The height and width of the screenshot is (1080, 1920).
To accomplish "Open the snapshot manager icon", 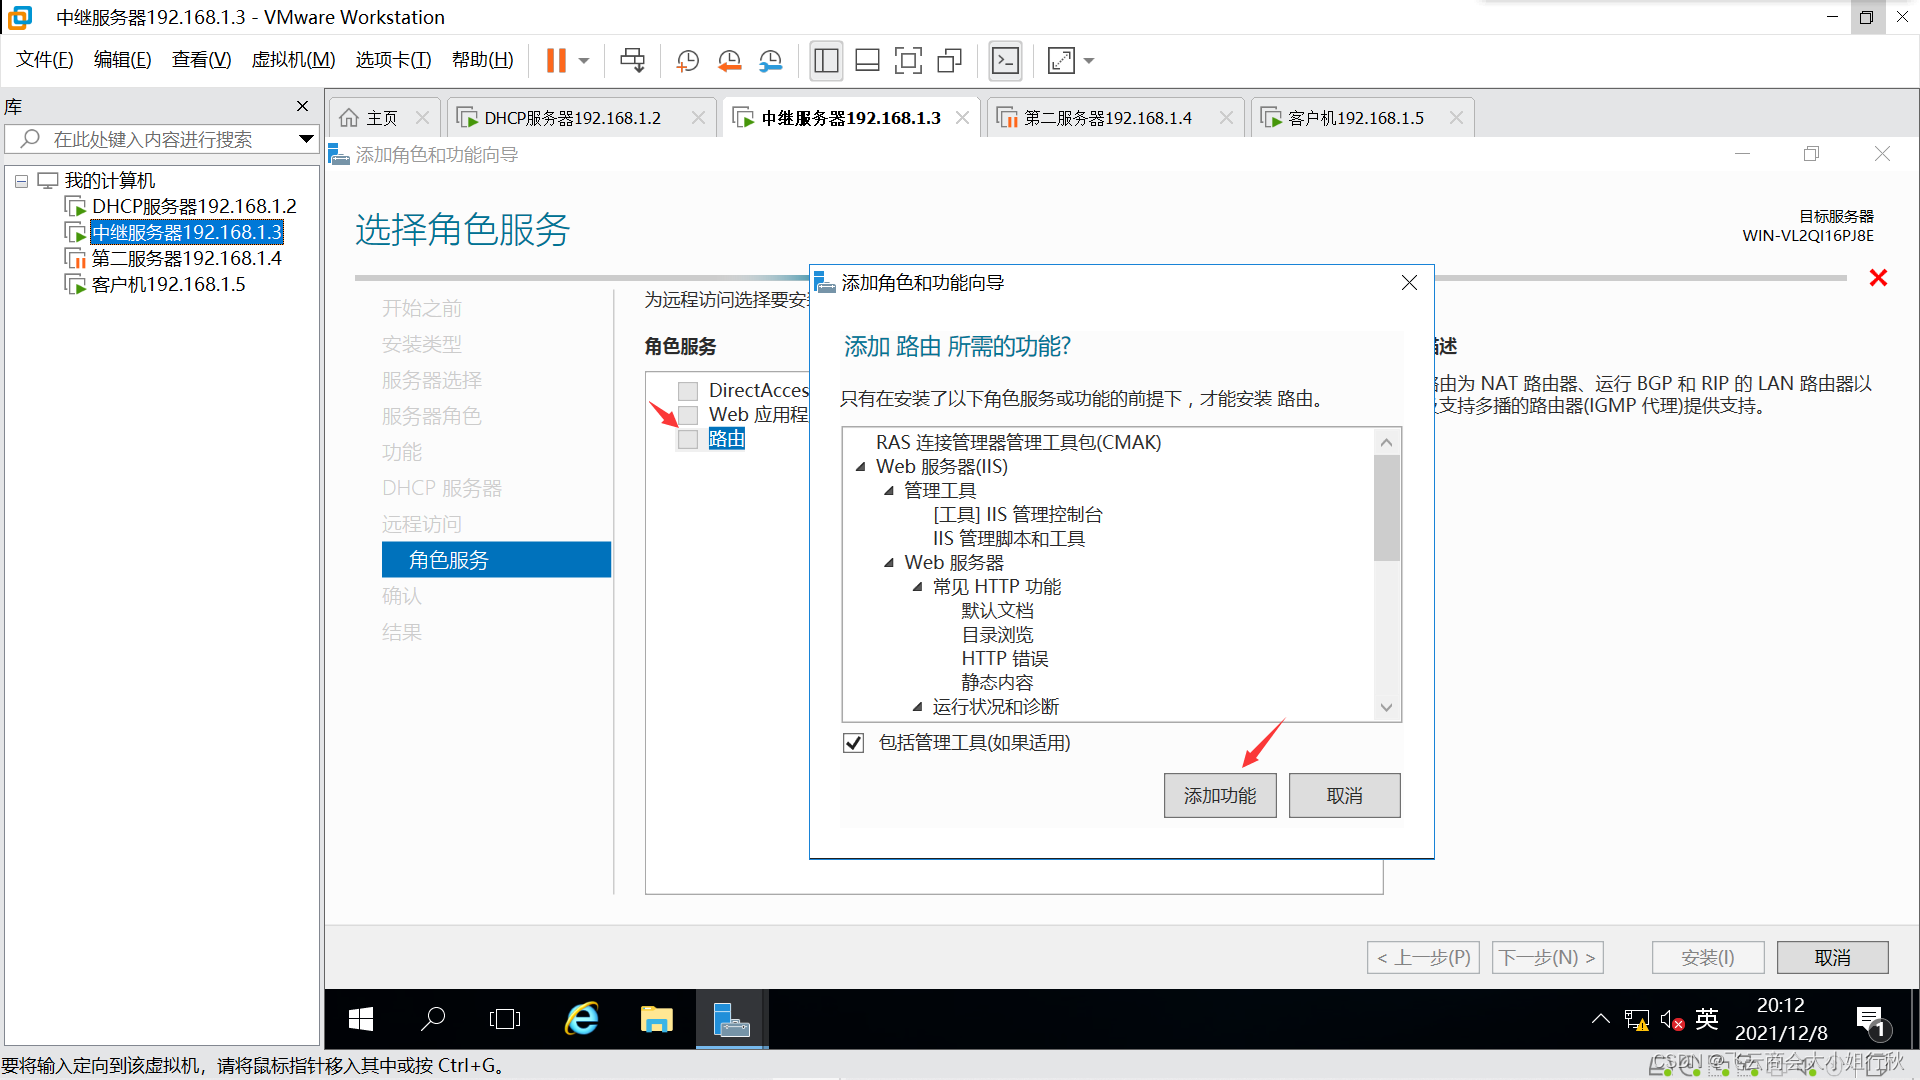I will tap(770, 61).
